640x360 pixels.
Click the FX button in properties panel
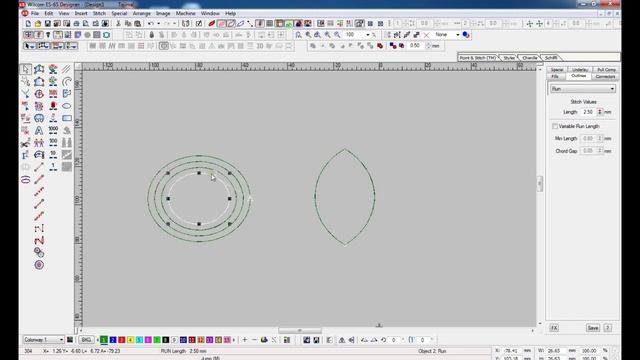[x=554, y=328]
